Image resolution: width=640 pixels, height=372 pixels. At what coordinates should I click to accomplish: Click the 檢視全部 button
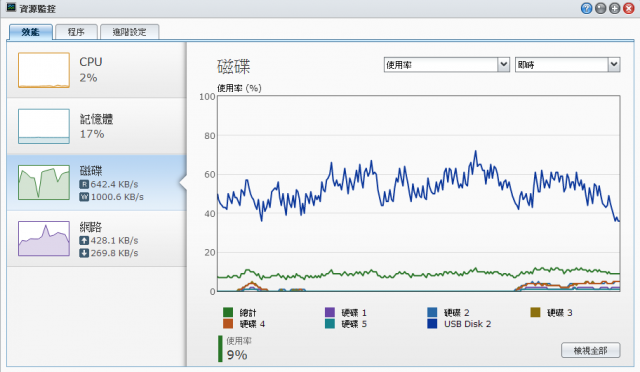(x=591, y=350)
